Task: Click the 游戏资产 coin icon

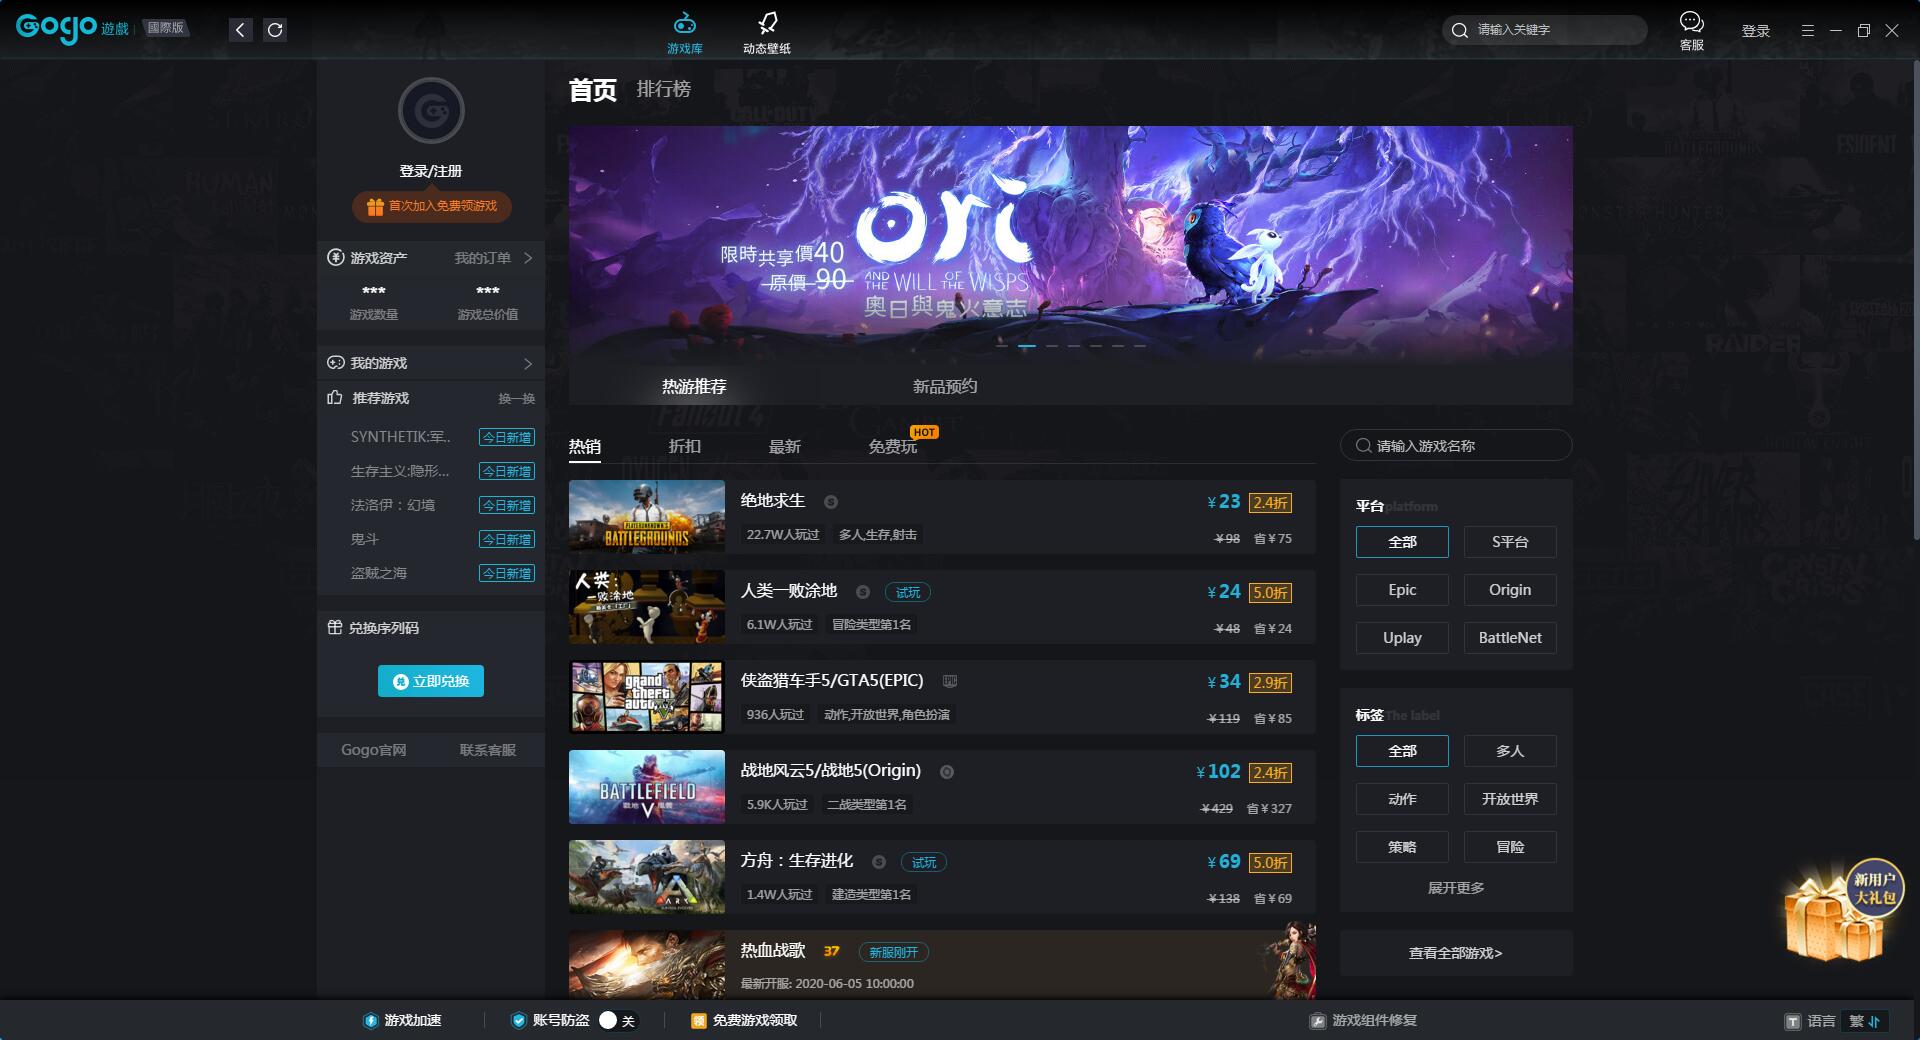Action: 336,258
